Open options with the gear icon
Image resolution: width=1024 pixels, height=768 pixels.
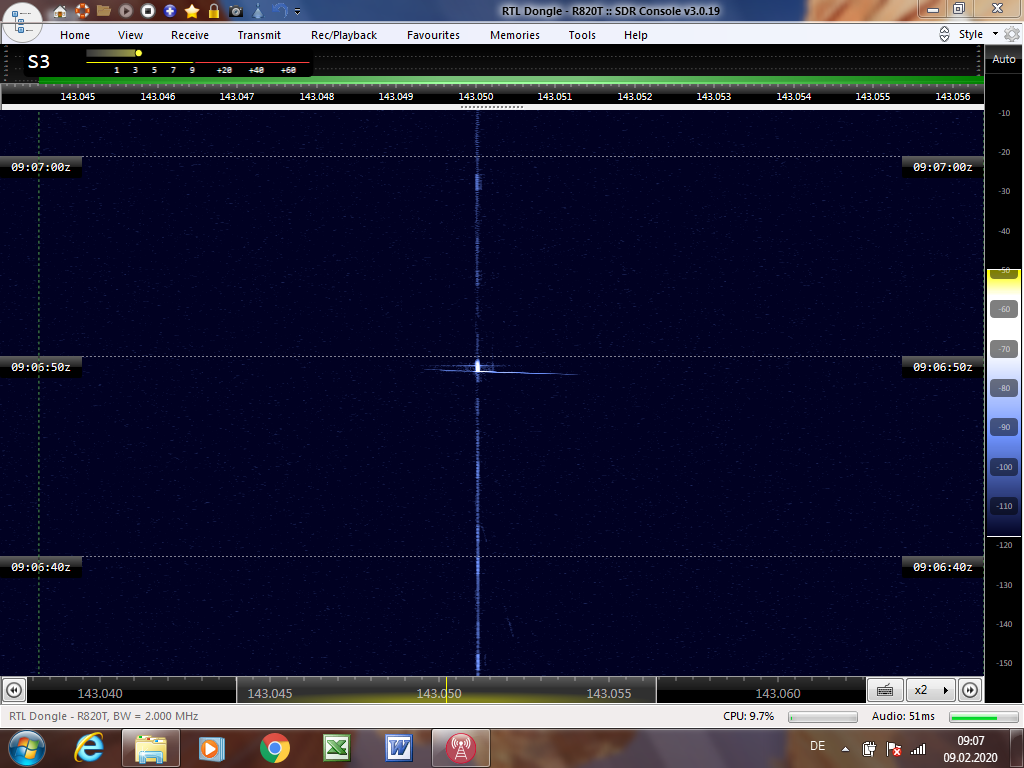(1012, 35)
